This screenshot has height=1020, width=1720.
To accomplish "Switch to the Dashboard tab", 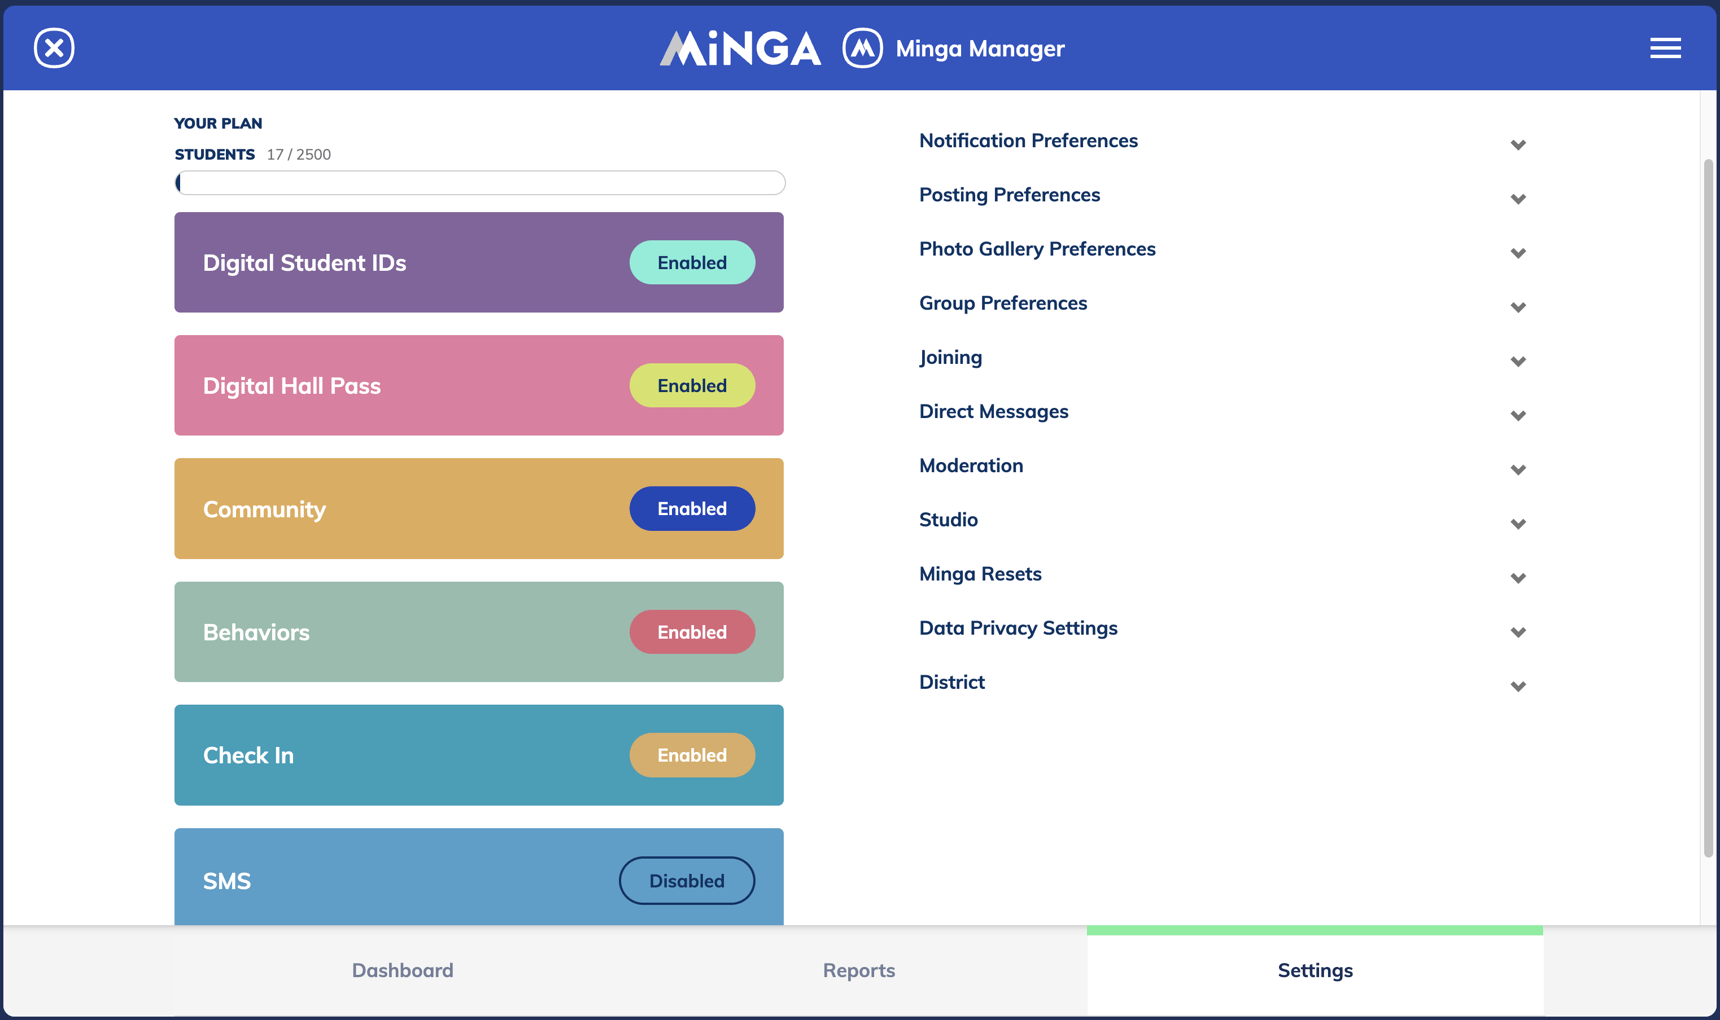I will point(402,969).
